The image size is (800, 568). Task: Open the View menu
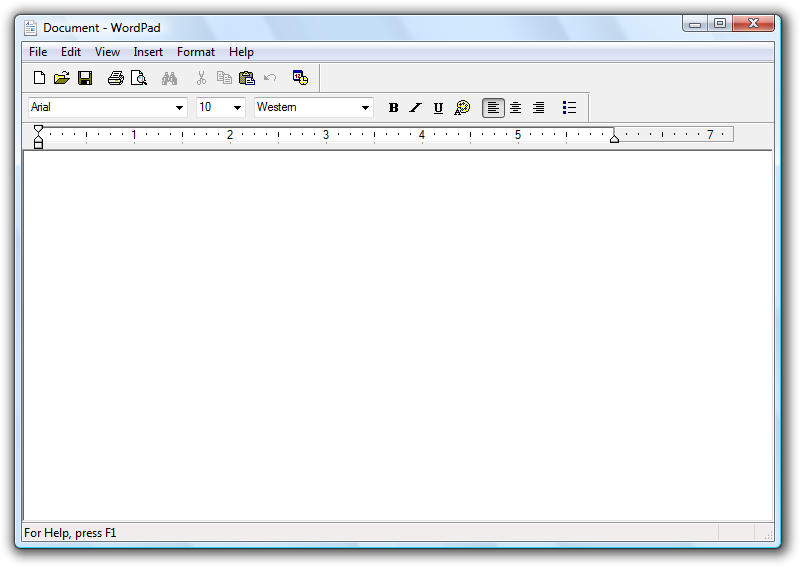[x=107, y=52]
